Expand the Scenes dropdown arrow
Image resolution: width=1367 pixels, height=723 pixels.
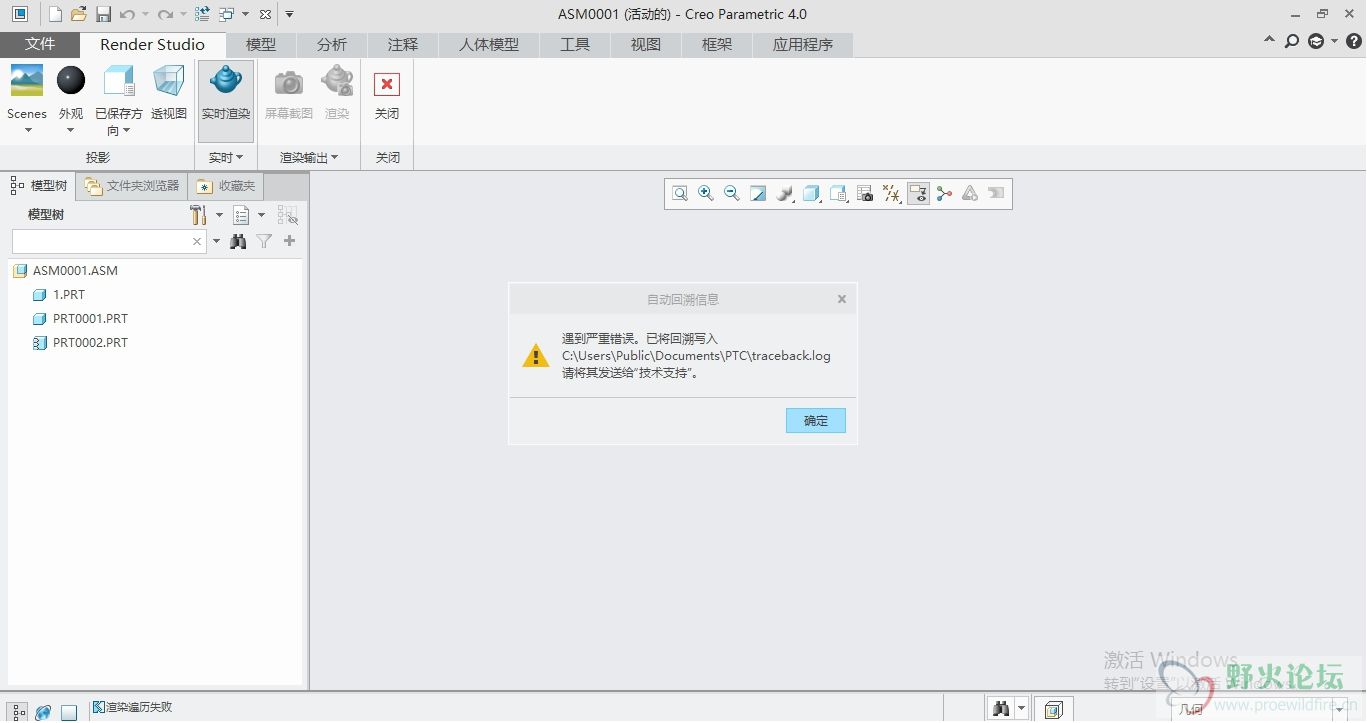[28, 130]
